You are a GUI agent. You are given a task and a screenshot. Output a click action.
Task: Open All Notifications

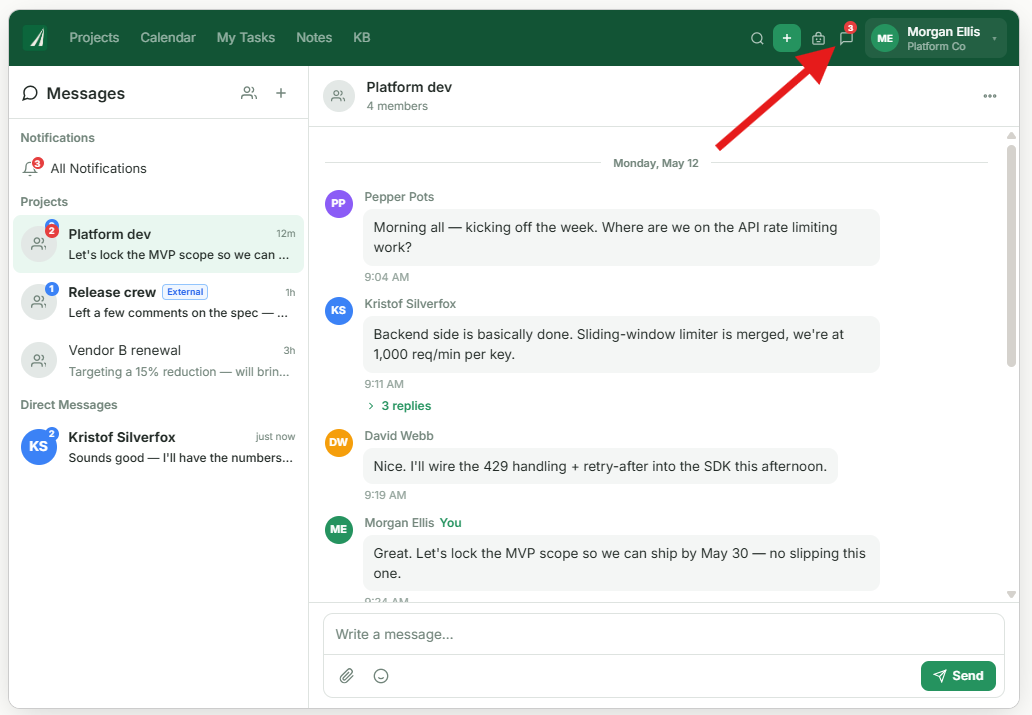click(x=158, y=169)
